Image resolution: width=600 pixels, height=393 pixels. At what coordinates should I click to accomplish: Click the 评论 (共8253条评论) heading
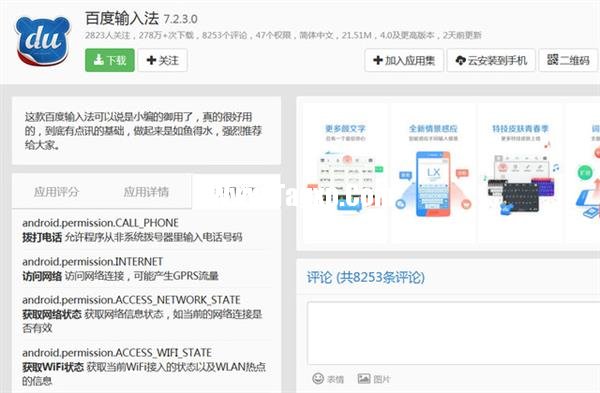[366, 277]
